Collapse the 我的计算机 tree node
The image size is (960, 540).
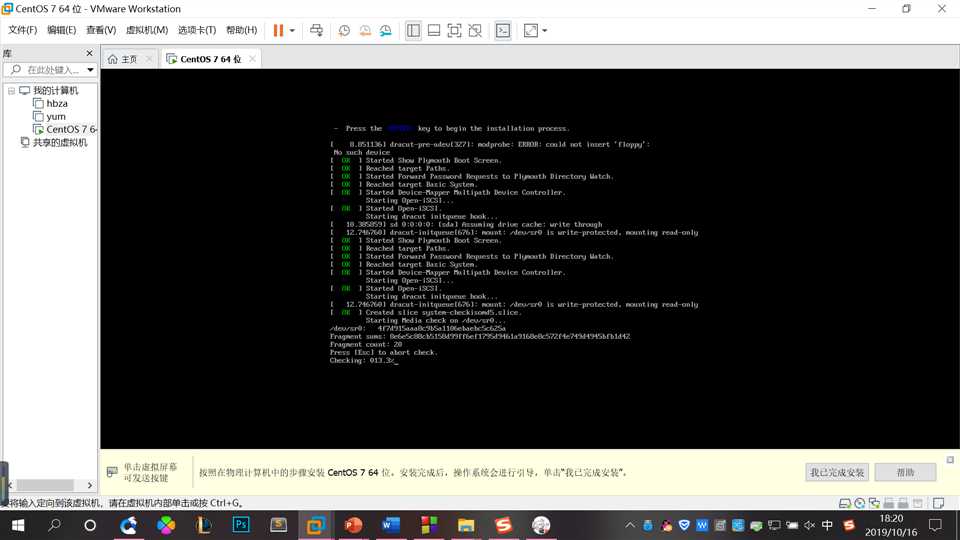[11, 91]
